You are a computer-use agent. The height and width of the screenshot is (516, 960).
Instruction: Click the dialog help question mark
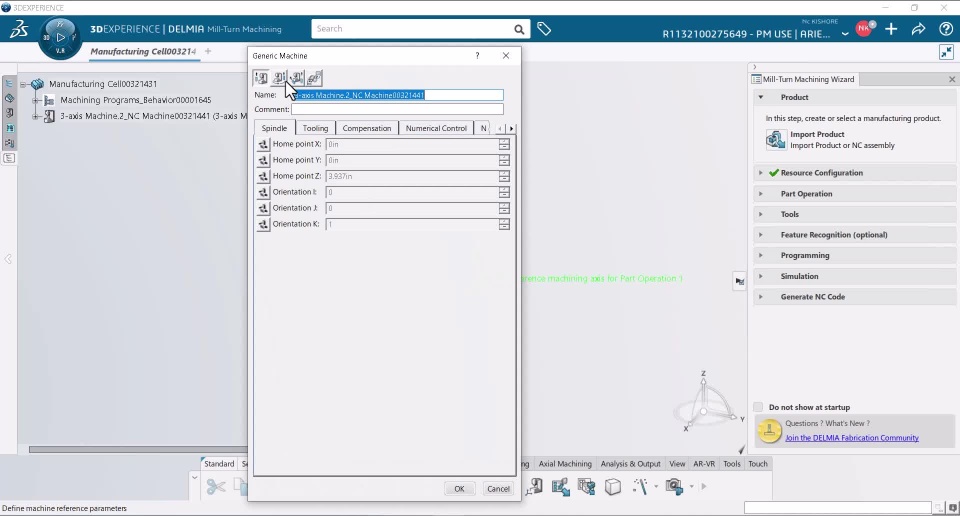coord(478,56)
